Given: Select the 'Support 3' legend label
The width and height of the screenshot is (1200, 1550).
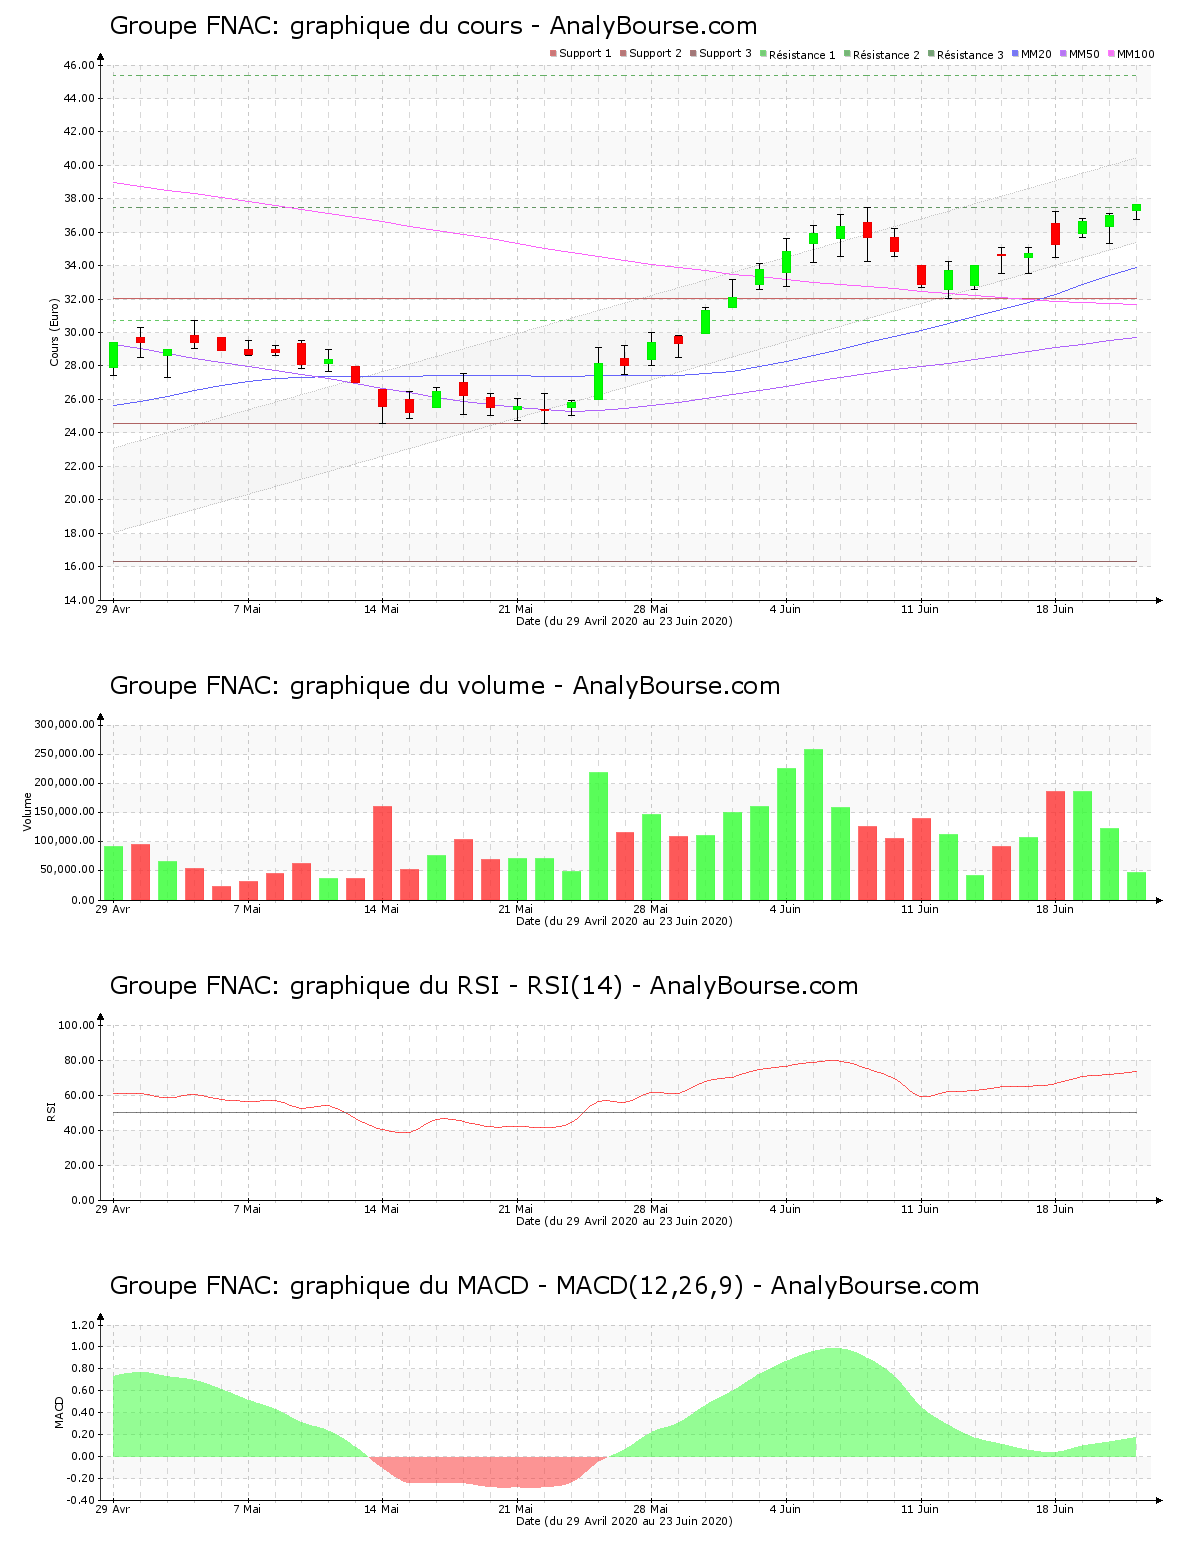Looking at the screenshot, I should [x=725, y=54].
